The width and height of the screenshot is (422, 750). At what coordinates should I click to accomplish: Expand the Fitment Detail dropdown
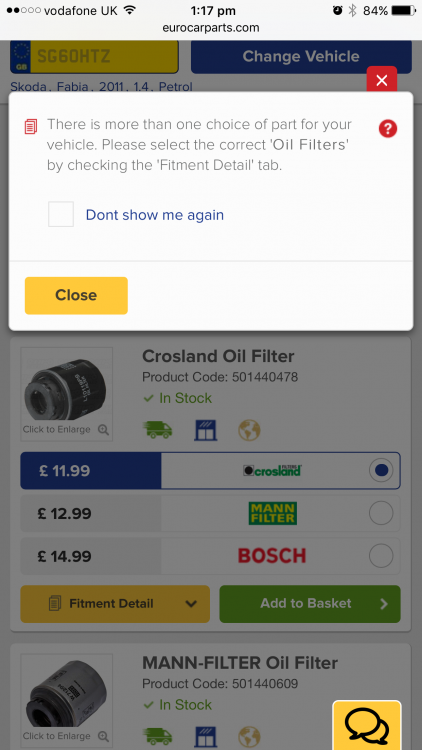pos(115,604)
